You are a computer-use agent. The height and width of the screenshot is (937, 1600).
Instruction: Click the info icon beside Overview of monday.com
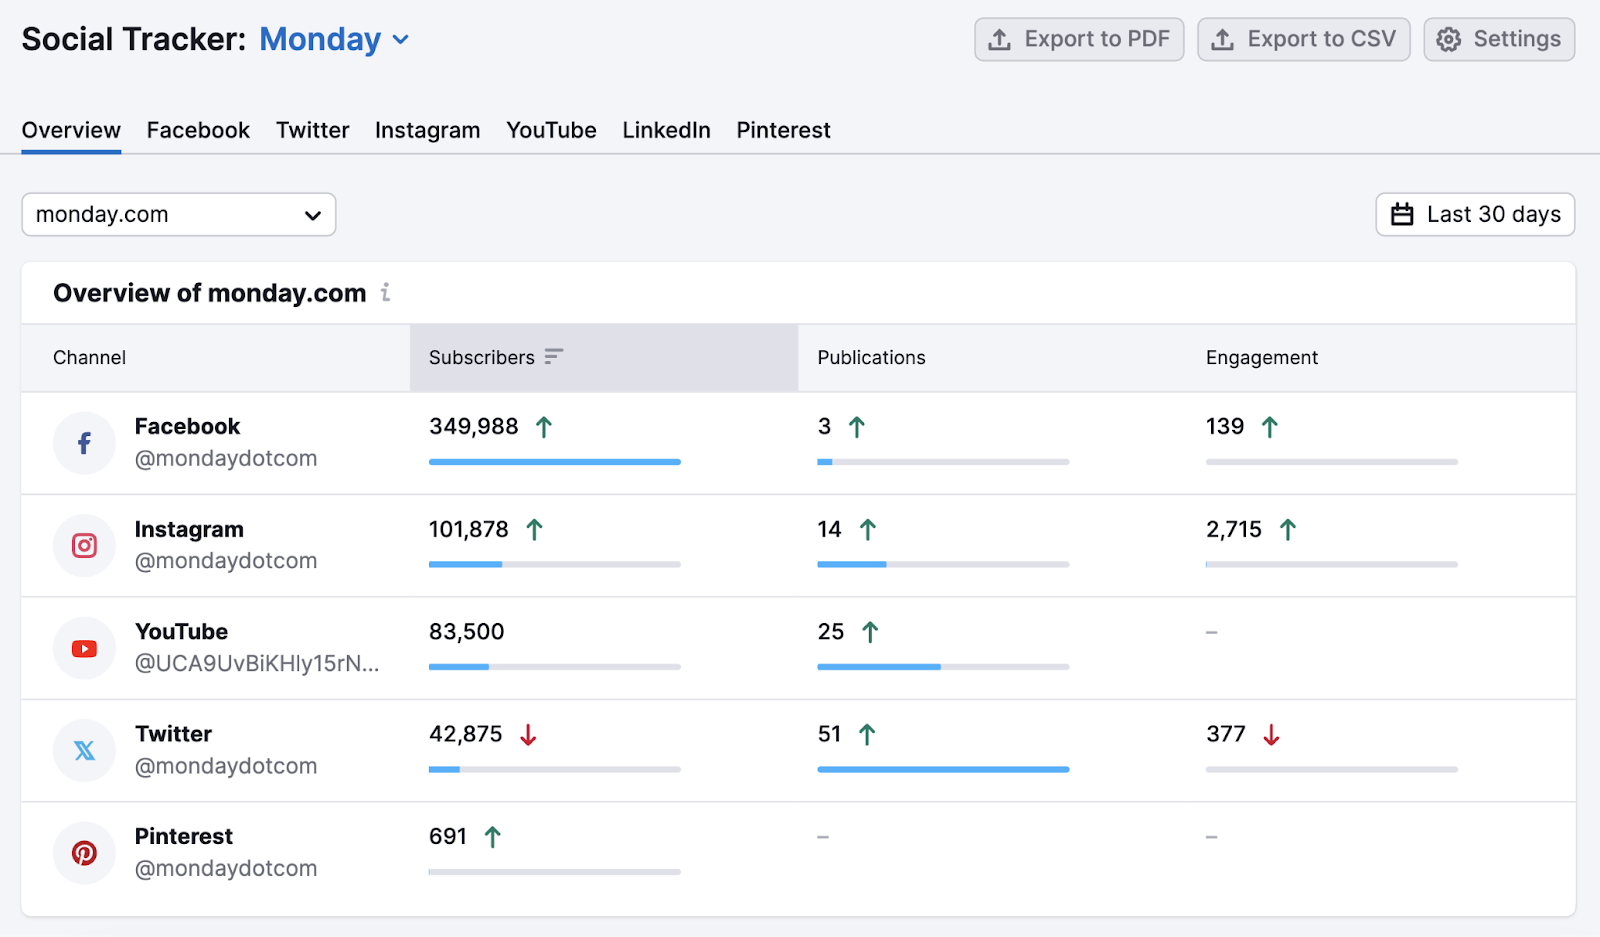coord(386,293)
